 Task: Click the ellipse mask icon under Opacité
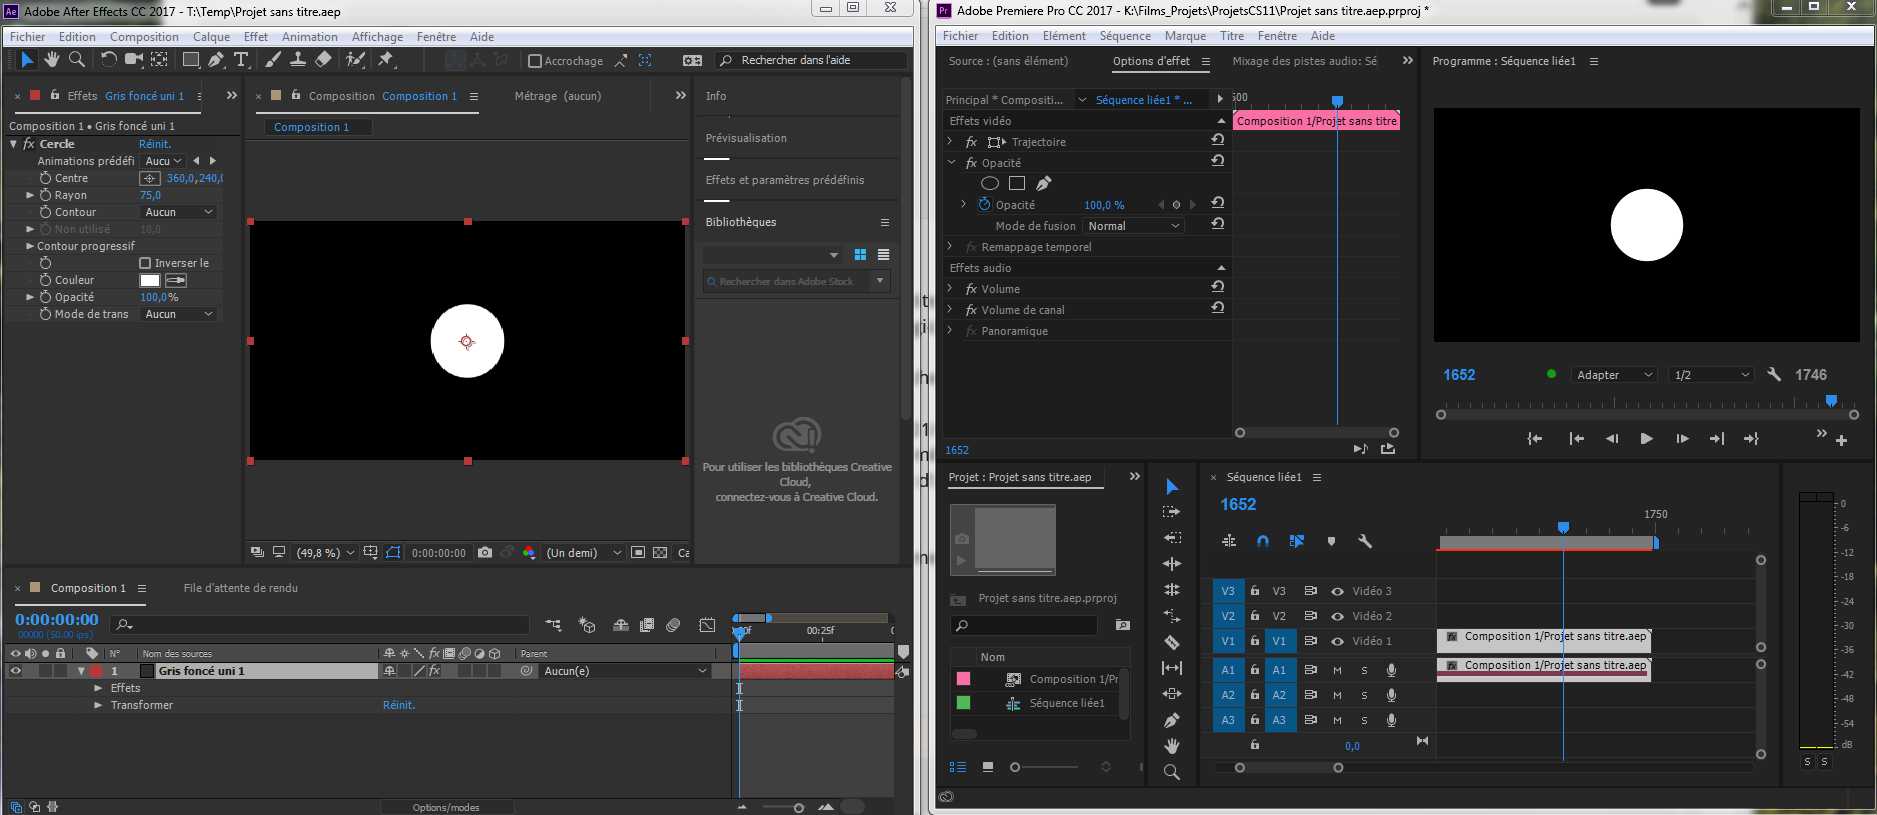pyautogui.click(x=989, y=183)
